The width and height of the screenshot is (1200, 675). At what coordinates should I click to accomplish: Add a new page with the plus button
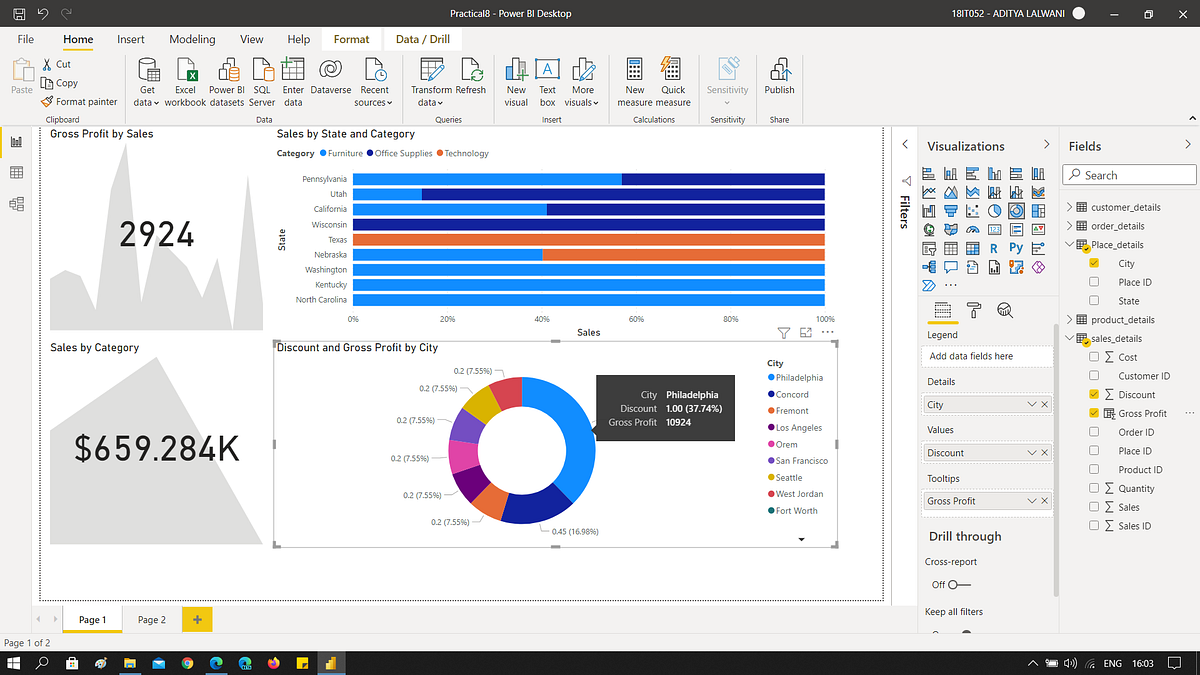(196, 619)
